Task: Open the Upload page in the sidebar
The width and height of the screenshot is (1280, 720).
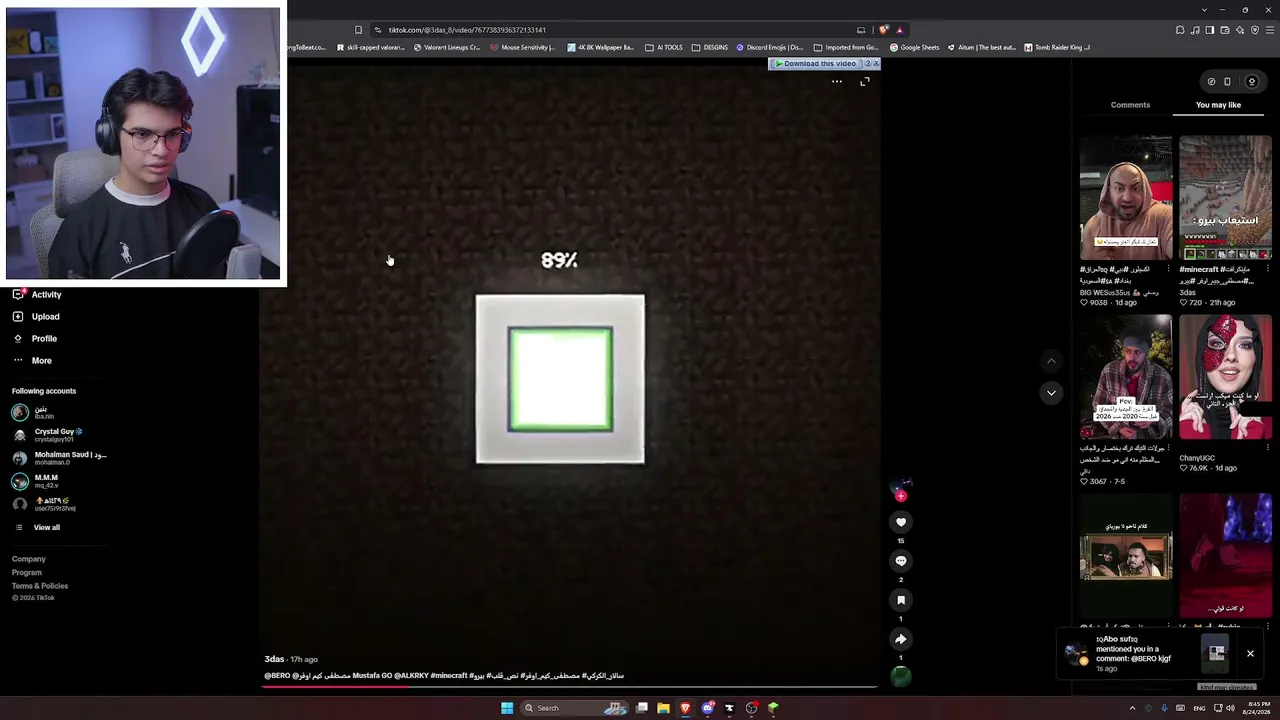Action: tap(37, 317)
